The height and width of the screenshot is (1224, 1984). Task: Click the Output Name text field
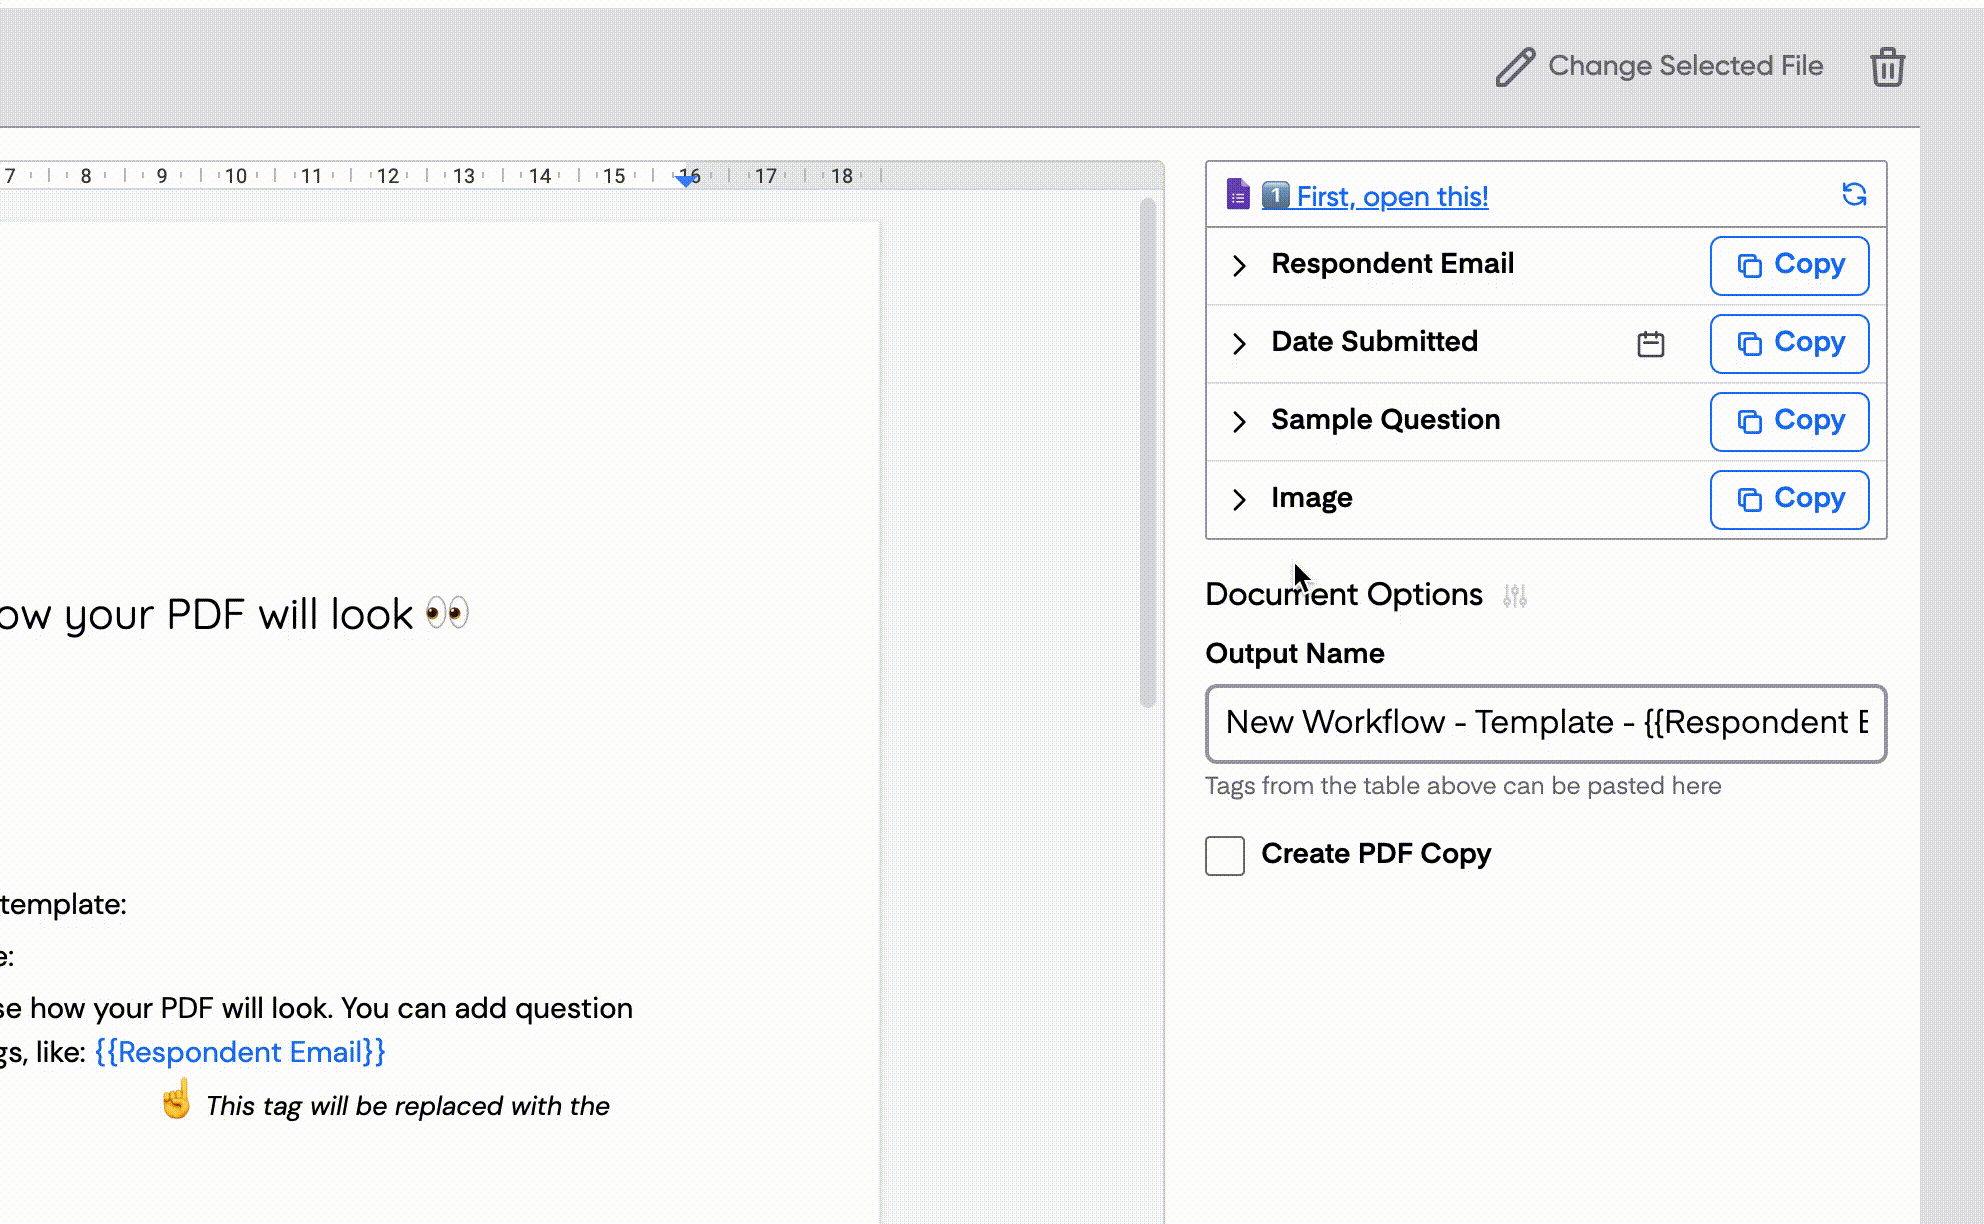[x=1545, y=723]
